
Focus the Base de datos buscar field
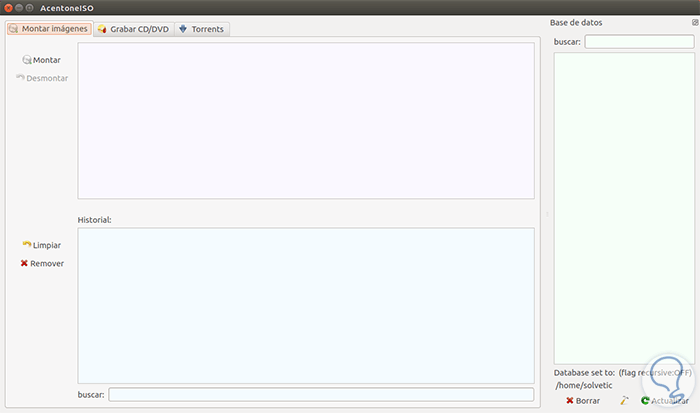[x=639, y=42]
